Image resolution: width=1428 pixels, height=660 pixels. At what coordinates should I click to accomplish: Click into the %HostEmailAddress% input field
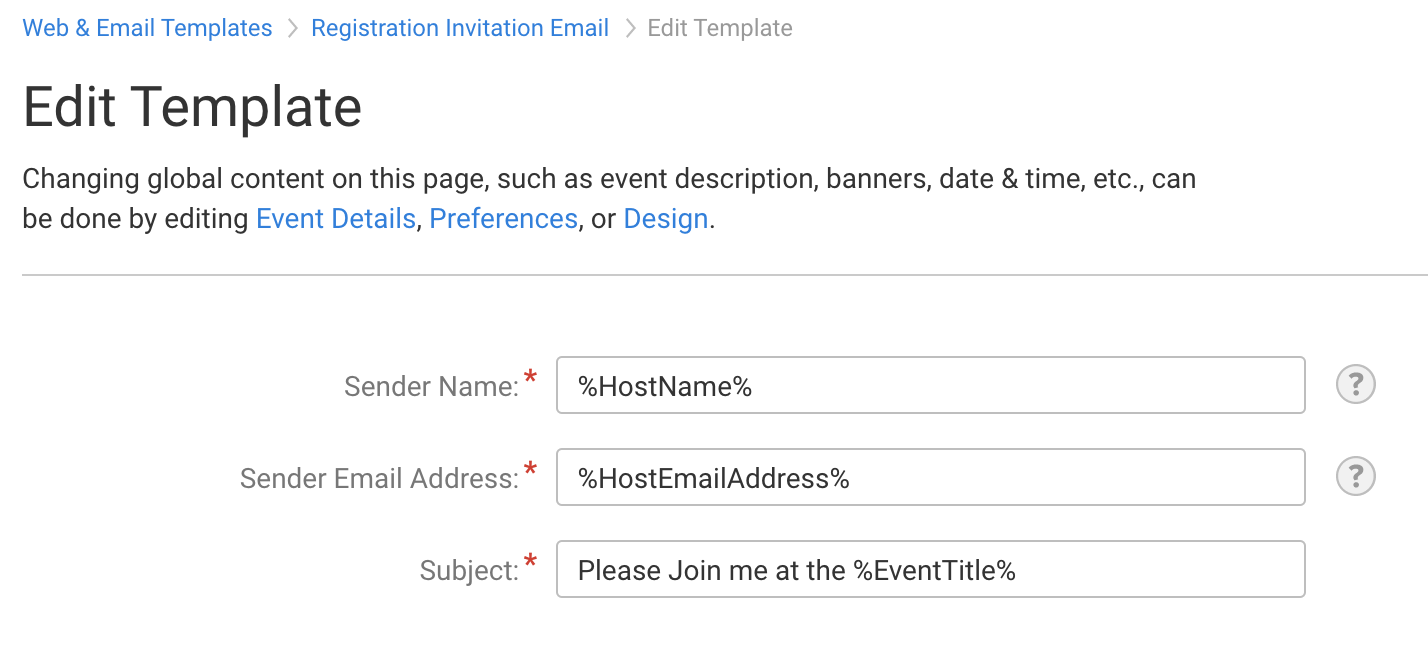(x=930, y=477)
